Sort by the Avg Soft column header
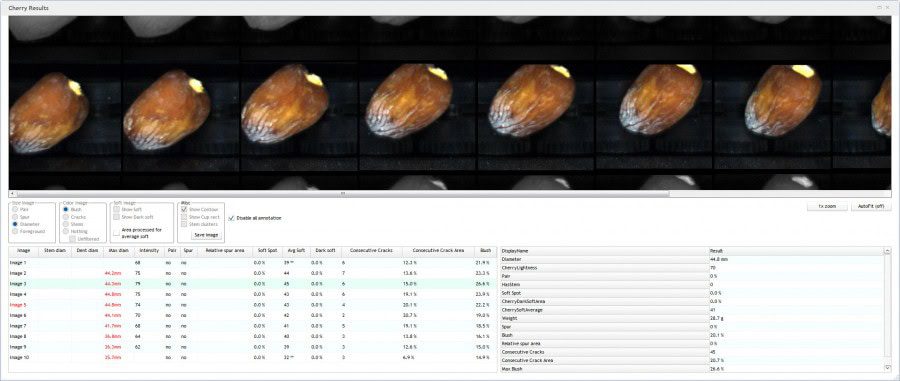Screen dimensions: 900x381 296,251
